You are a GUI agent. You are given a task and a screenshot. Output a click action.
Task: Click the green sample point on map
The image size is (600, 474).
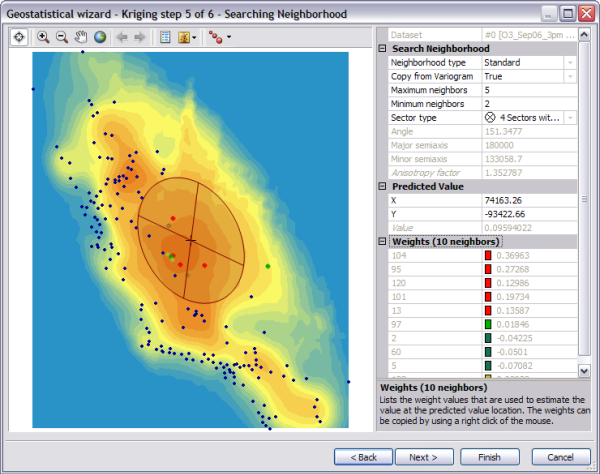click(x=268, y=266)
